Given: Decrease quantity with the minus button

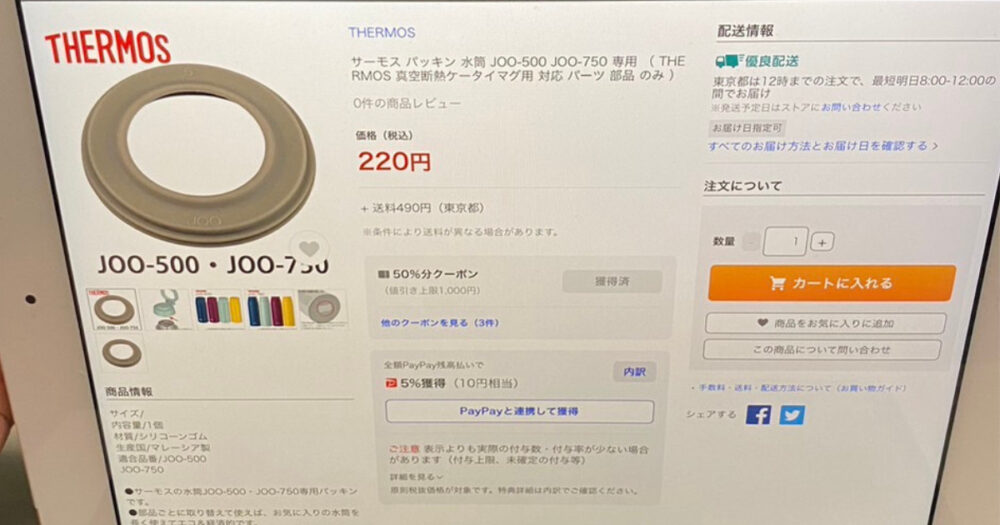Looking at the screenshot, I should click(x=752, y=242).
